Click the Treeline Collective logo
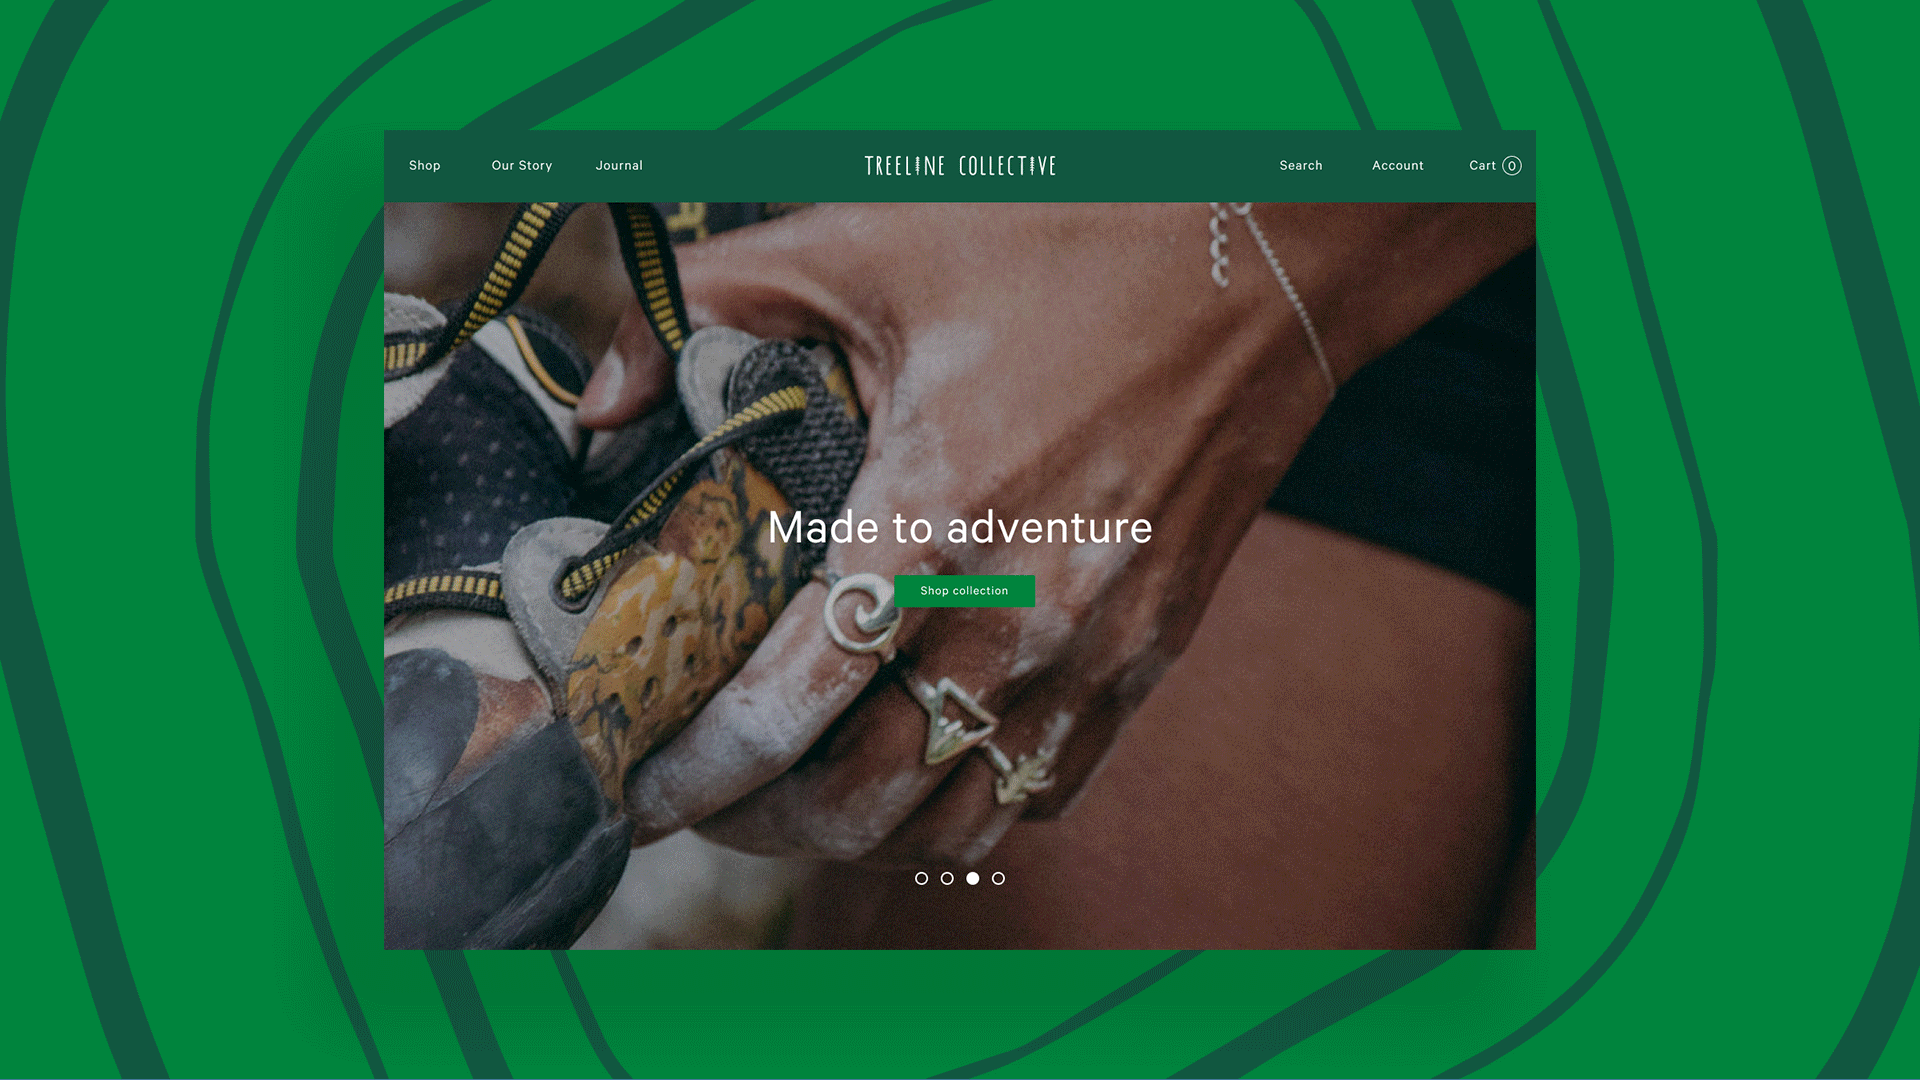The width and height of the screenshot is (1920, 1080). [x=959, y=164]
